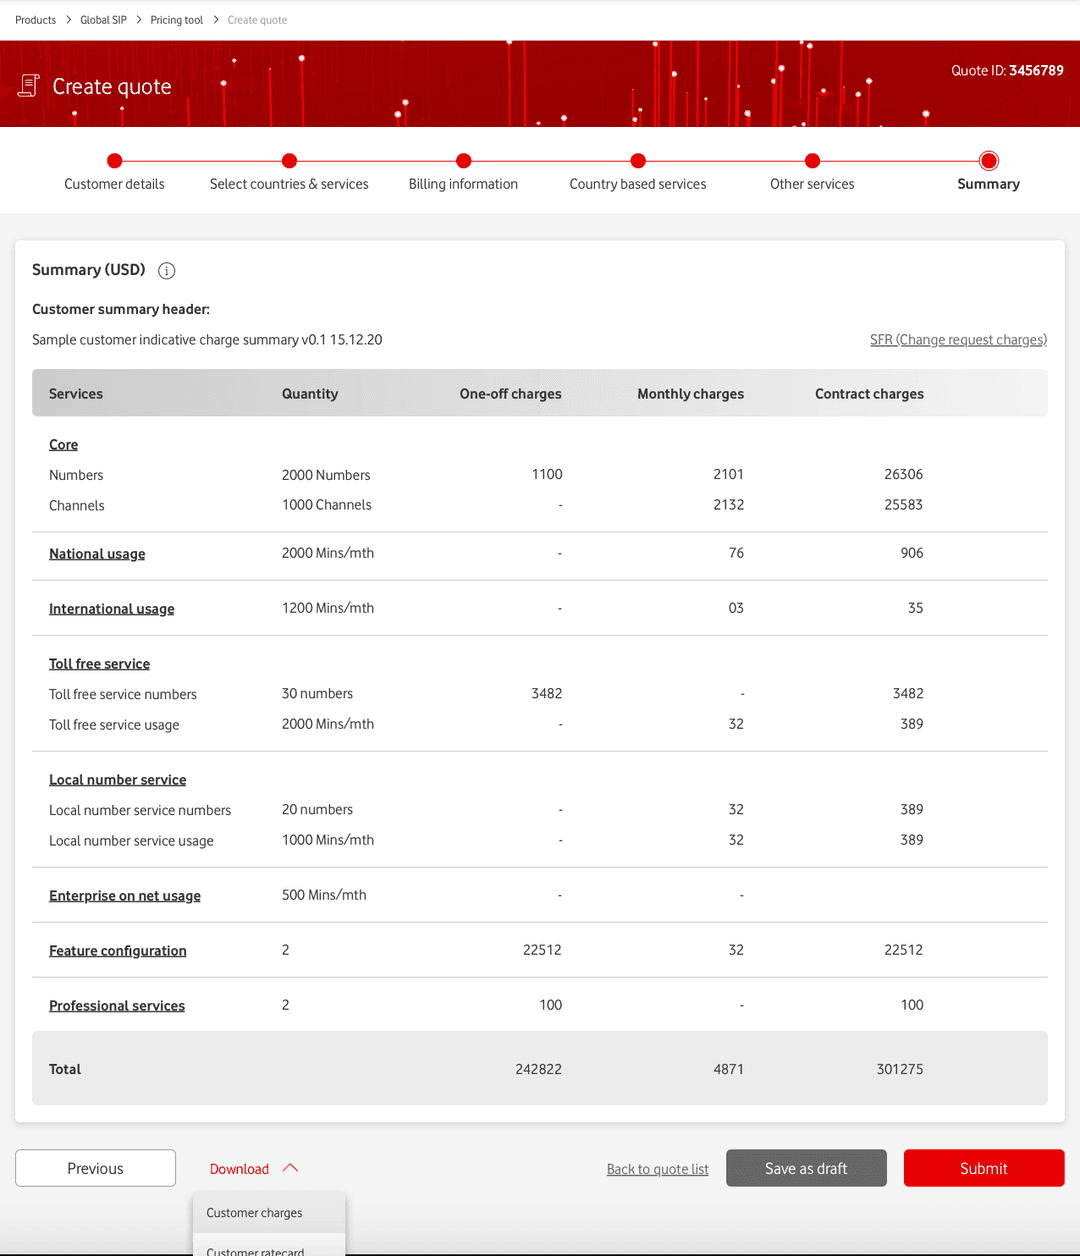Viewport: 1080px width, 1256px height.
Task: Click the '20 numbers' quantity
Action: point(317,809)
